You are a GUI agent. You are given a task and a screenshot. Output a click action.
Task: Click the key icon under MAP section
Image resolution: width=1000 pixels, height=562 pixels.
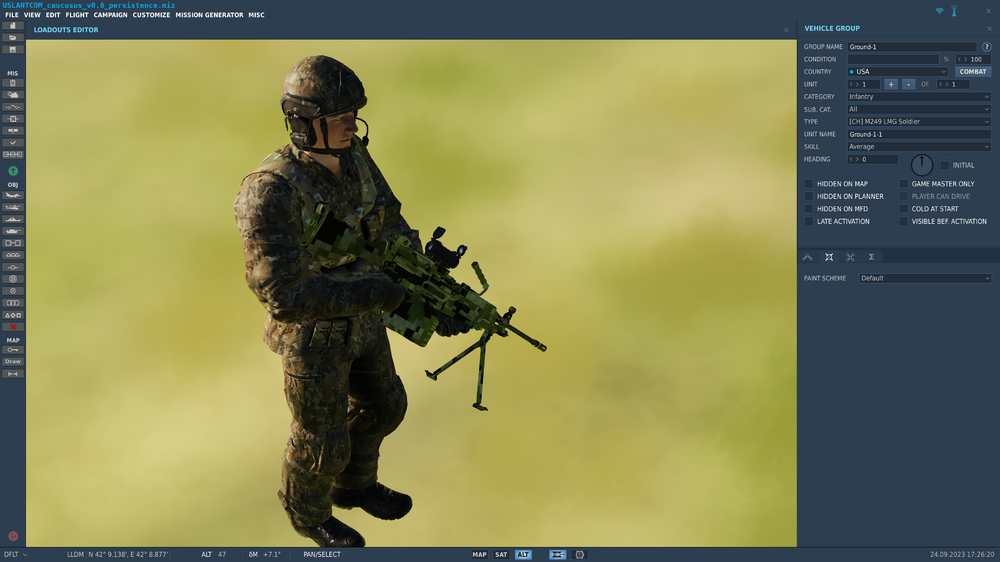coord(12,350)
